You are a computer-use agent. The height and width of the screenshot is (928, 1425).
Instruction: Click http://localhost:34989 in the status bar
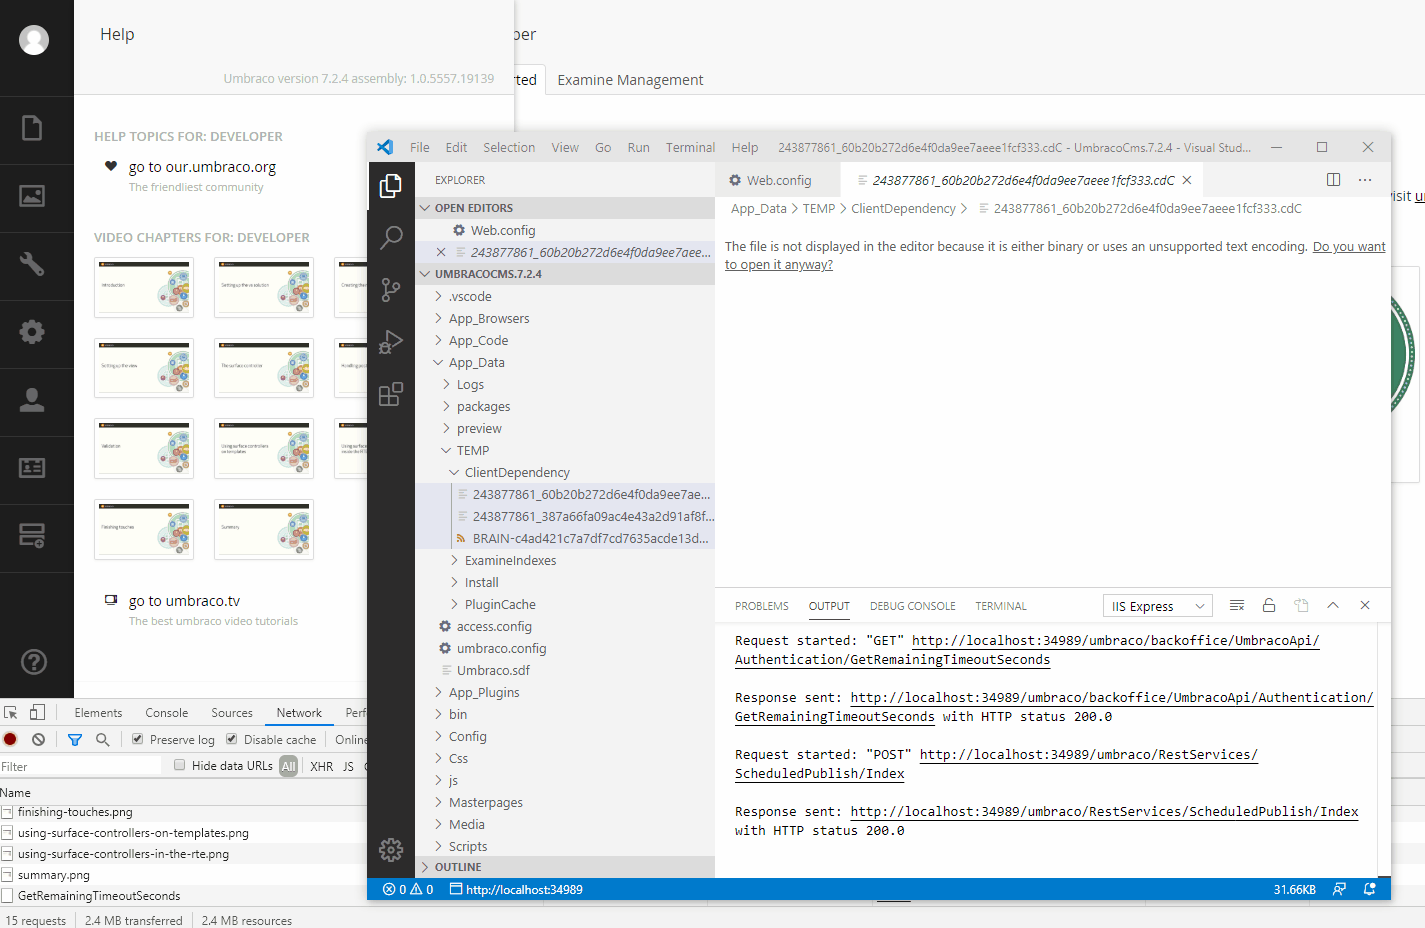516,889
